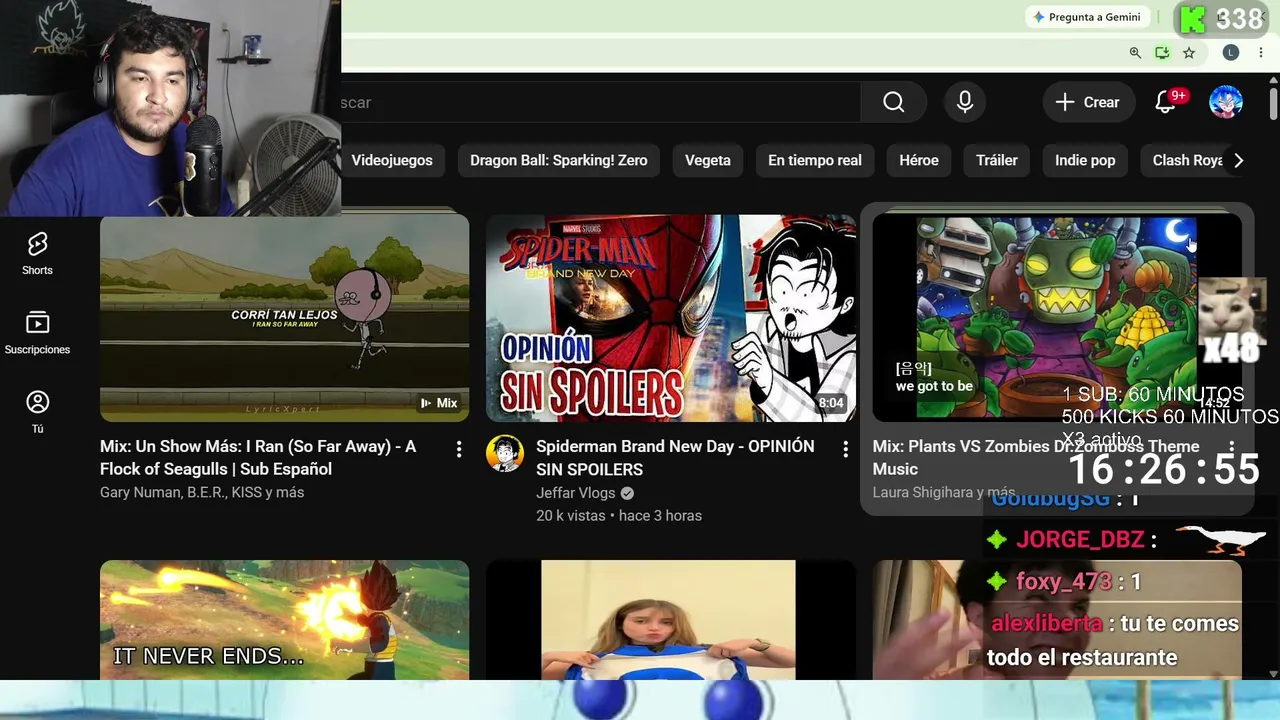Open options menu for Spiderman Brand New Day
Screen dimensions: 1280x720
pyautogui.click(x=845, y=450)
